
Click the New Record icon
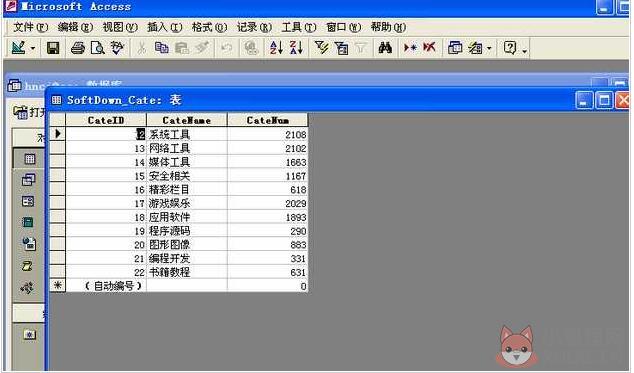[x=410, y=48]
